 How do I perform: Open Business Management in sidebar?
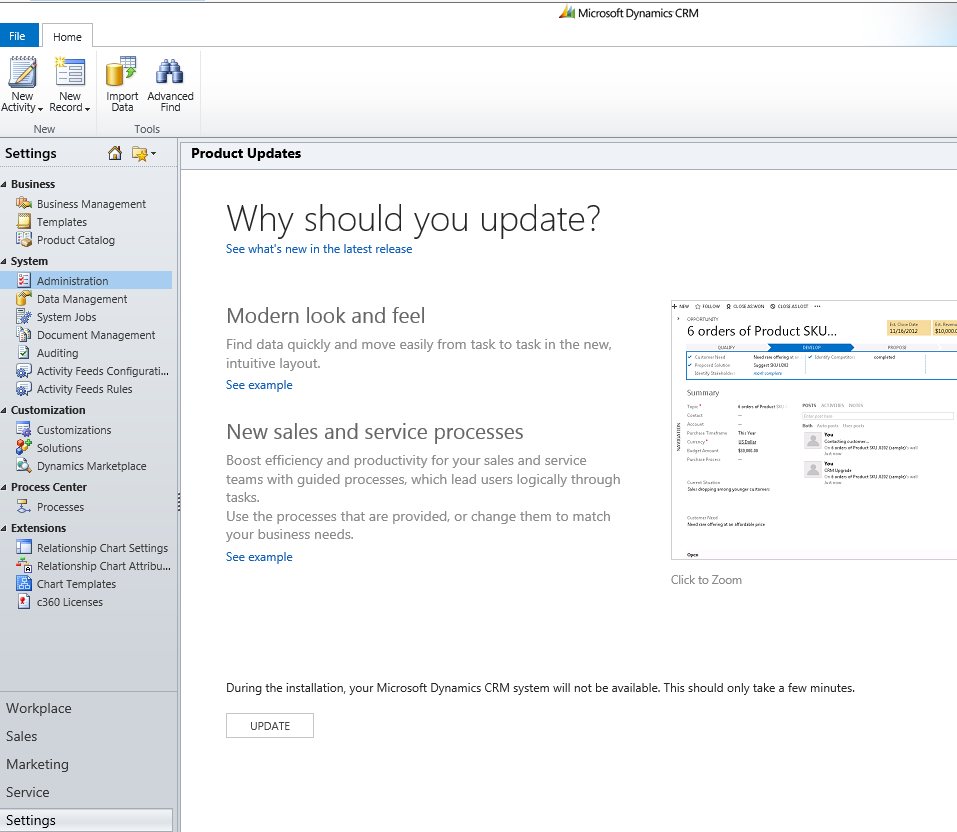point(91,204)
